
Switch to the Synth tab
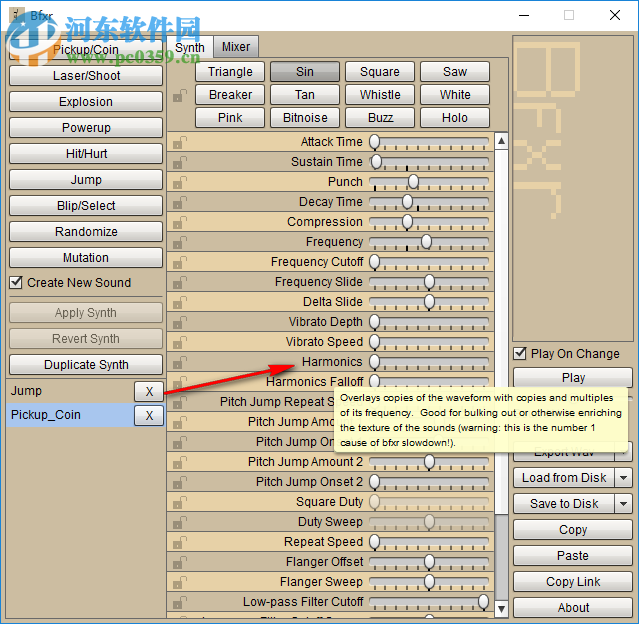click(x=190, y=47)
